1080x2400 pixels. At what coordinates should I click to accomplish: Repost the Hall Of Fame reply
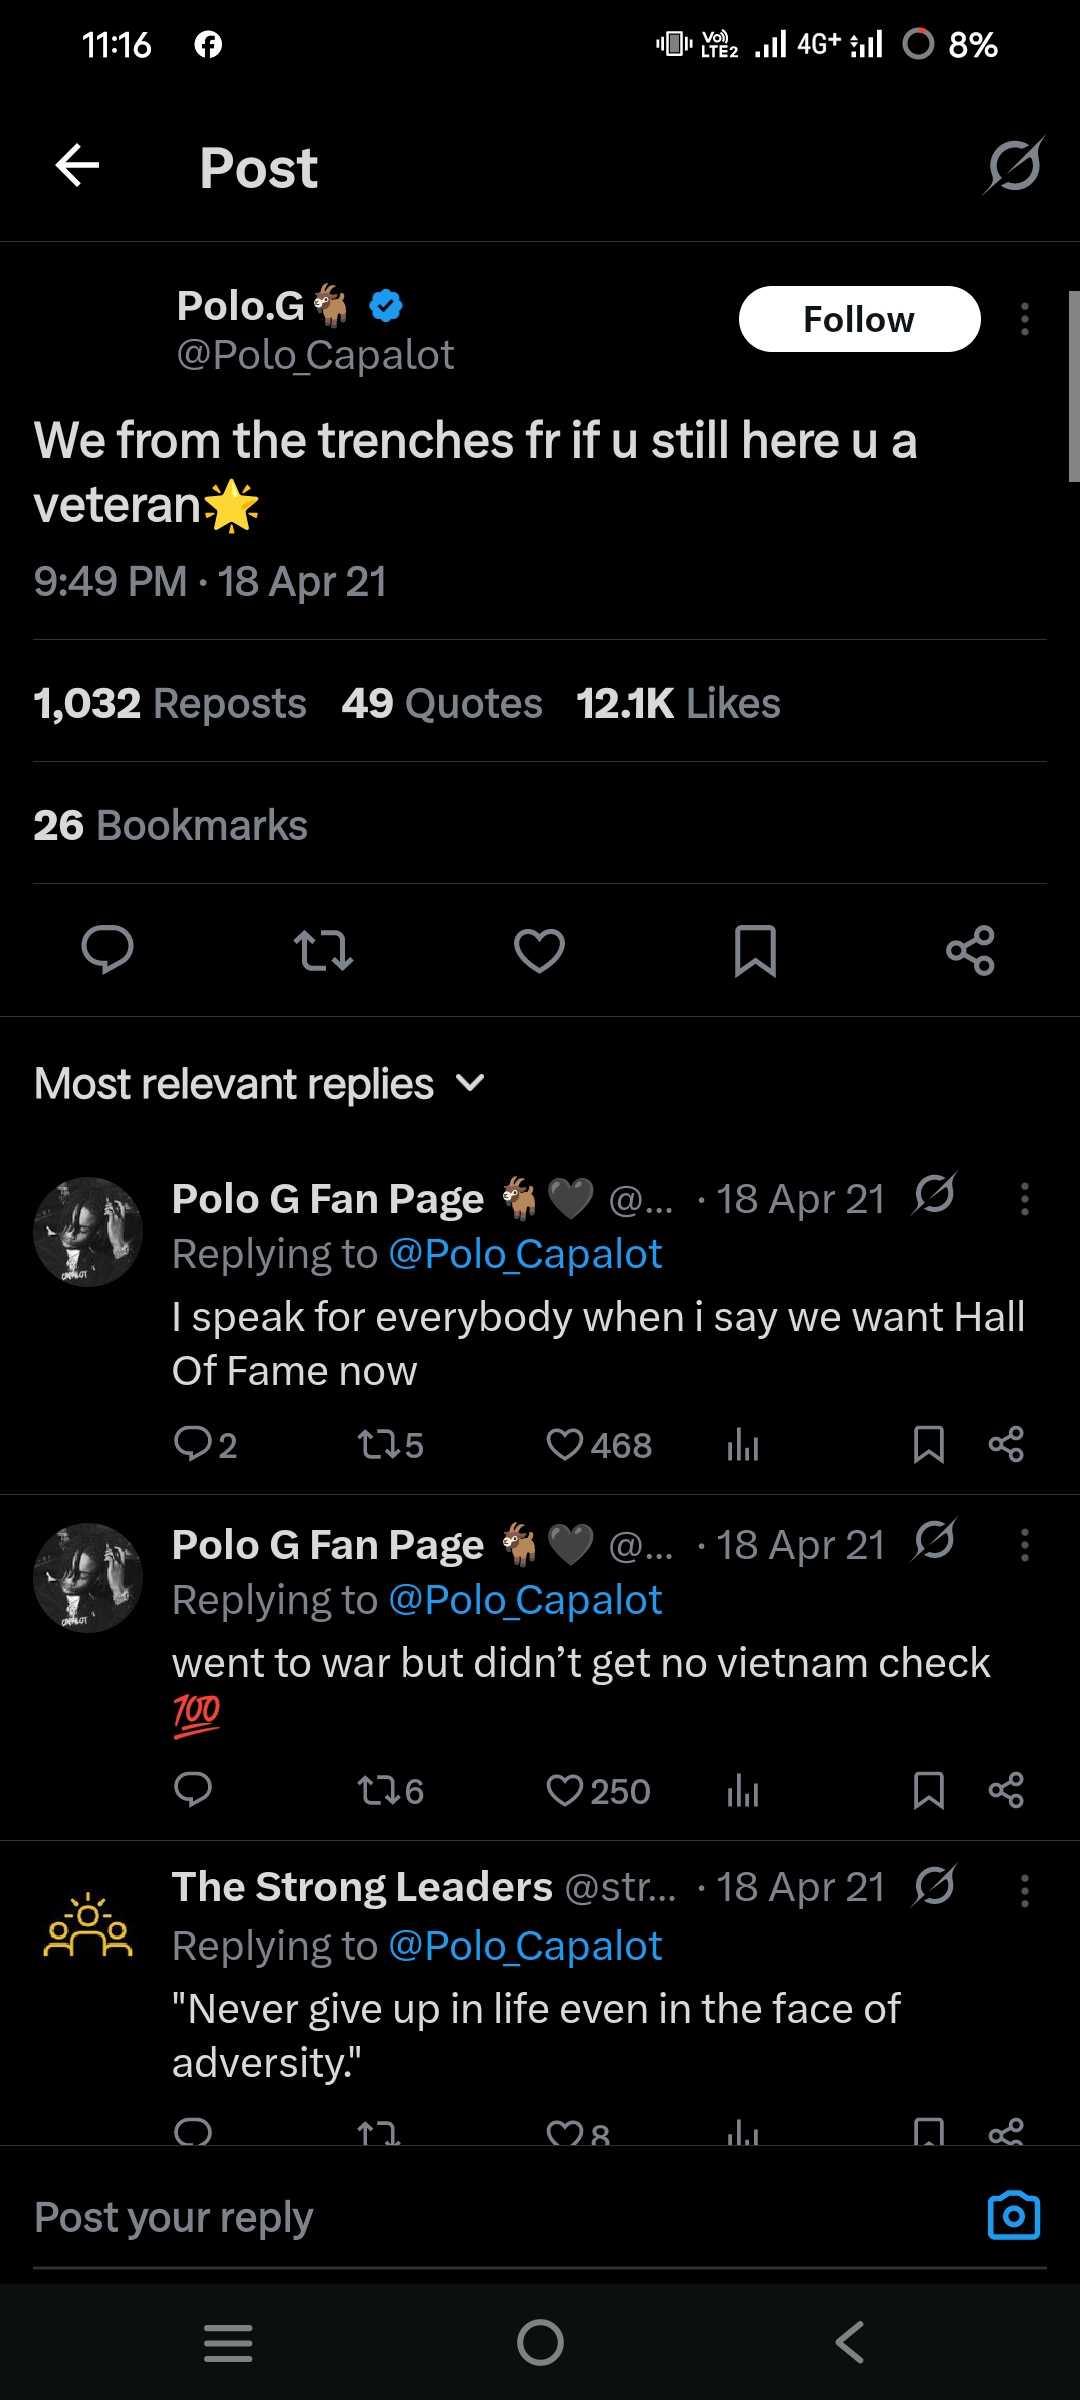(x=390, y=1445)
